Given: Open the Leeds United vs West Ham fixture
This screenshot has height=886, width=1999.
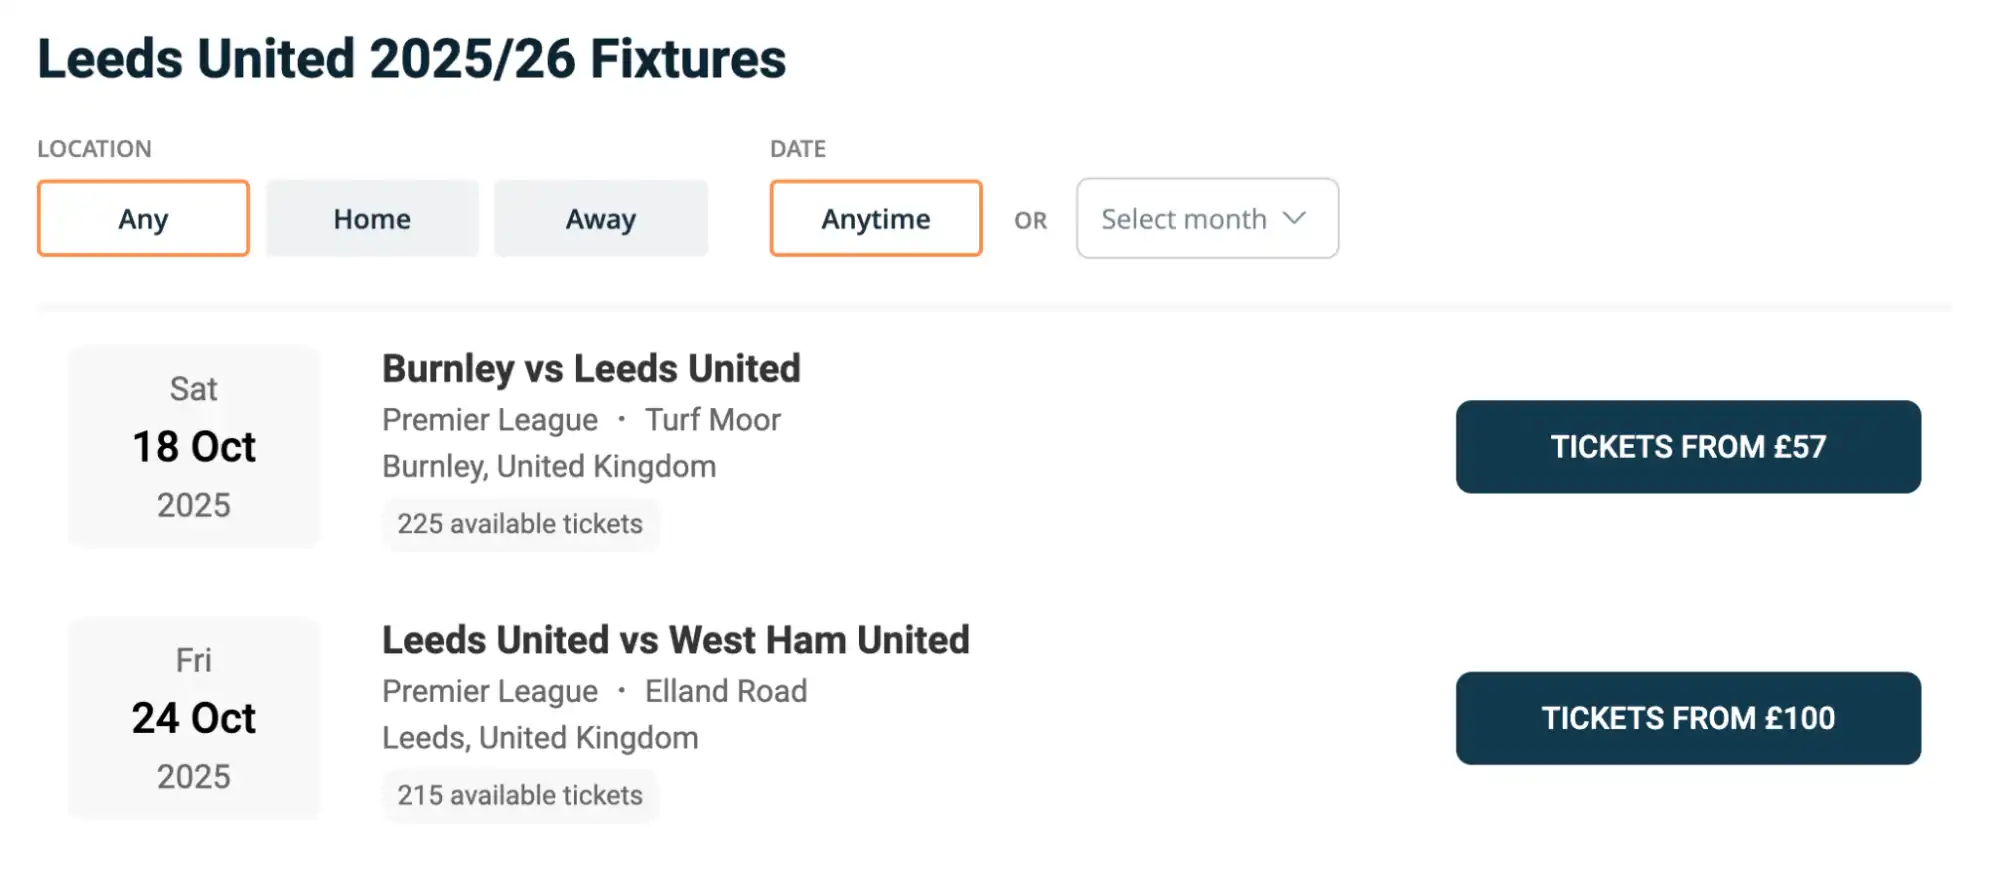Looking at the screenshot, I should pyautogui.click(x=675, y=639).
